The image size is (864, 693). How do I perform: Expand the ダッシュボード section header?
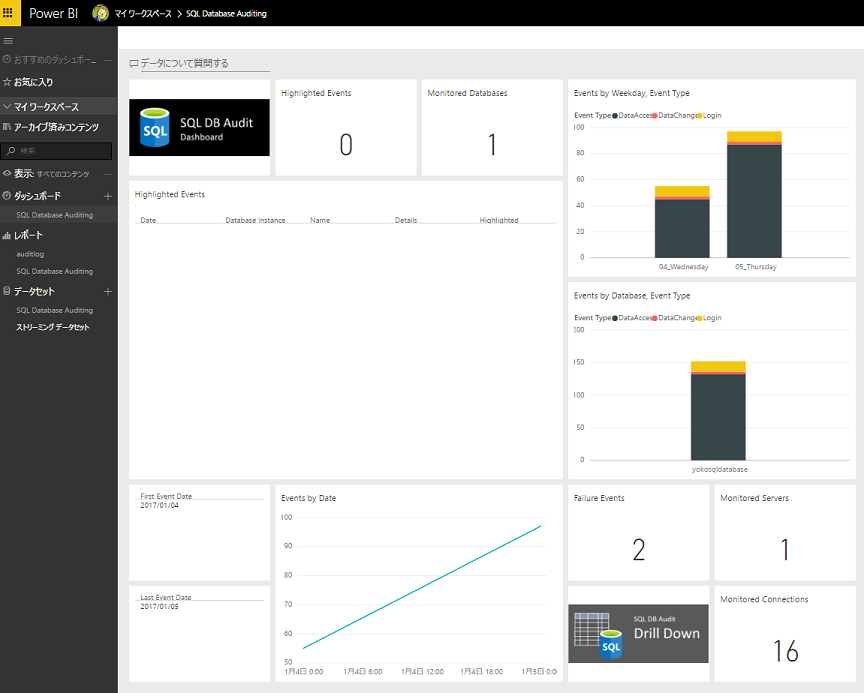(x=37, y=196)
